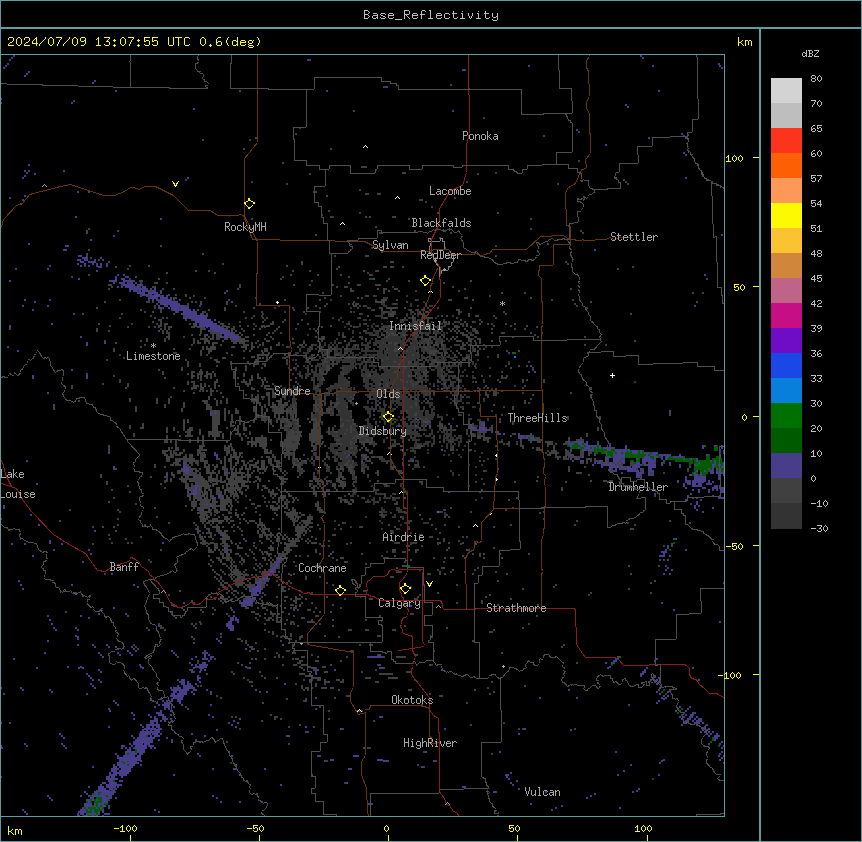Click the Innisfail city label
This screenshot has width=862, height=842.
pyautogui.click(x=416, y=326)
